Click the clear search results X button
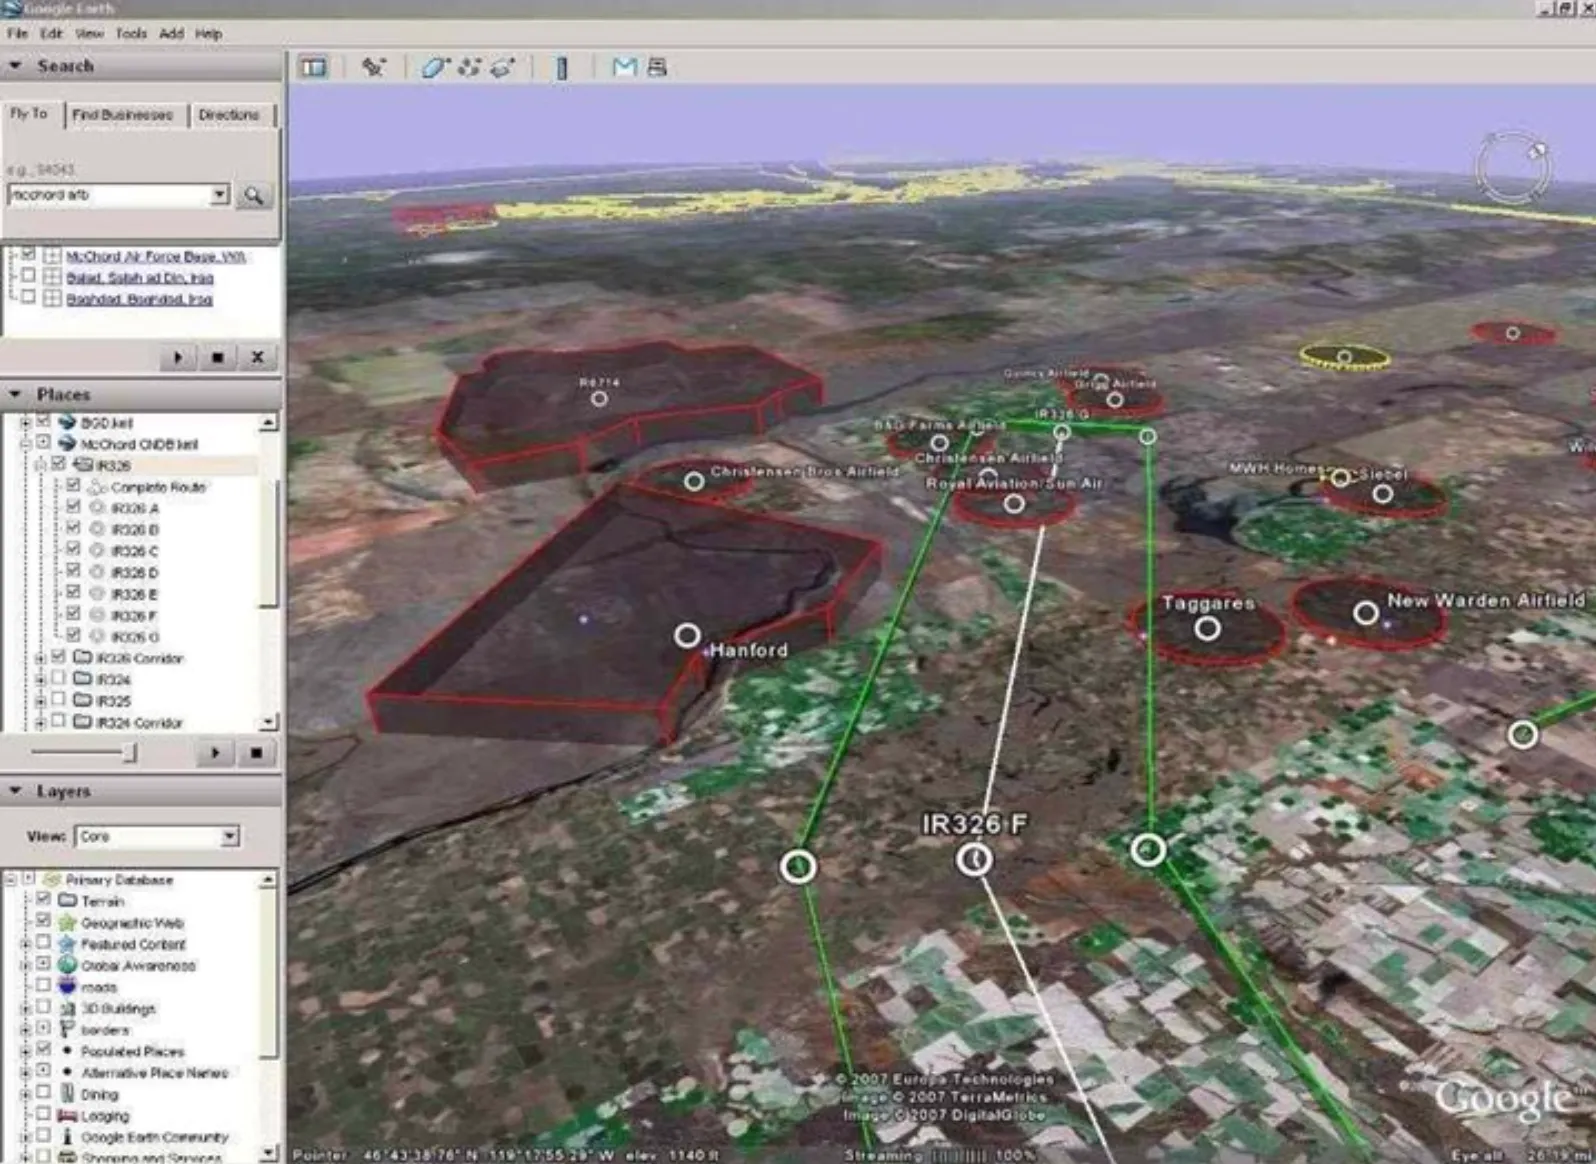Viewport: 1596px width, 1164px height. point(257,357)
